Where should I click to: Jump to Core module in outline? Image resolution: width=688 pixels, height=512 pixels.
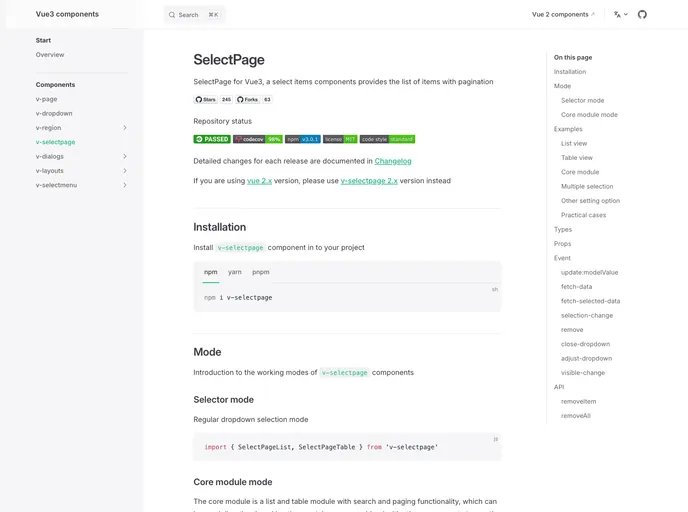pyautogui.click(x=580, y=172)
